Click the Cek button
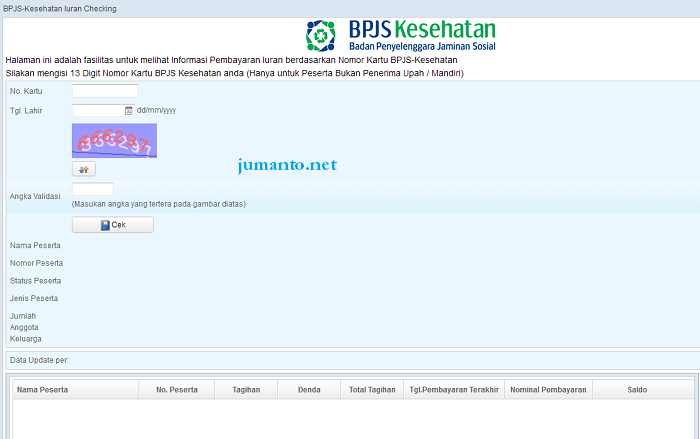Image resolution: width=700 pixels, height=439 pixels. (x=113, y=225)
